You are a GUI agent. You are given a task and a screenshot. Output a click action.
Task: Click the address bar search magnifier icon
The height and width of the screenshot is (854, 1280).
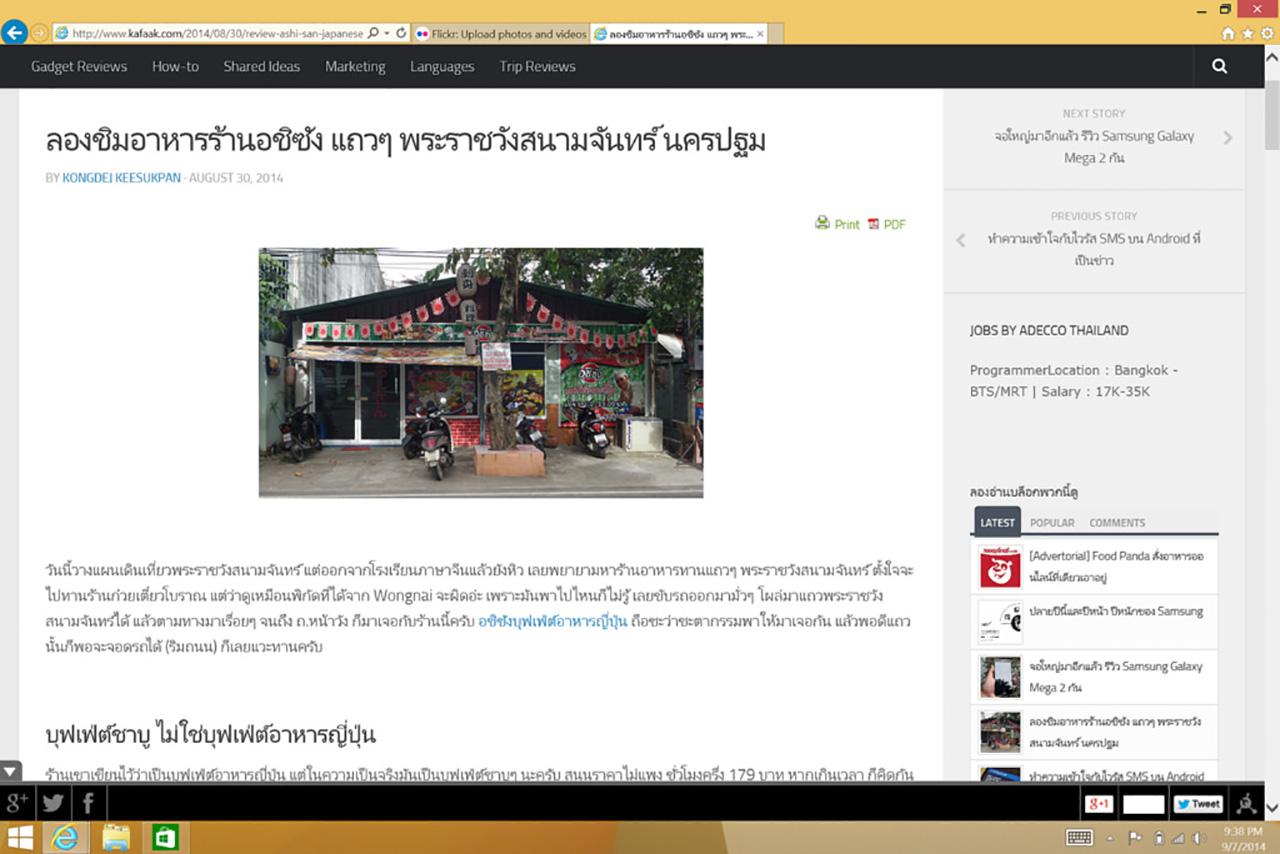click(373, 33)
